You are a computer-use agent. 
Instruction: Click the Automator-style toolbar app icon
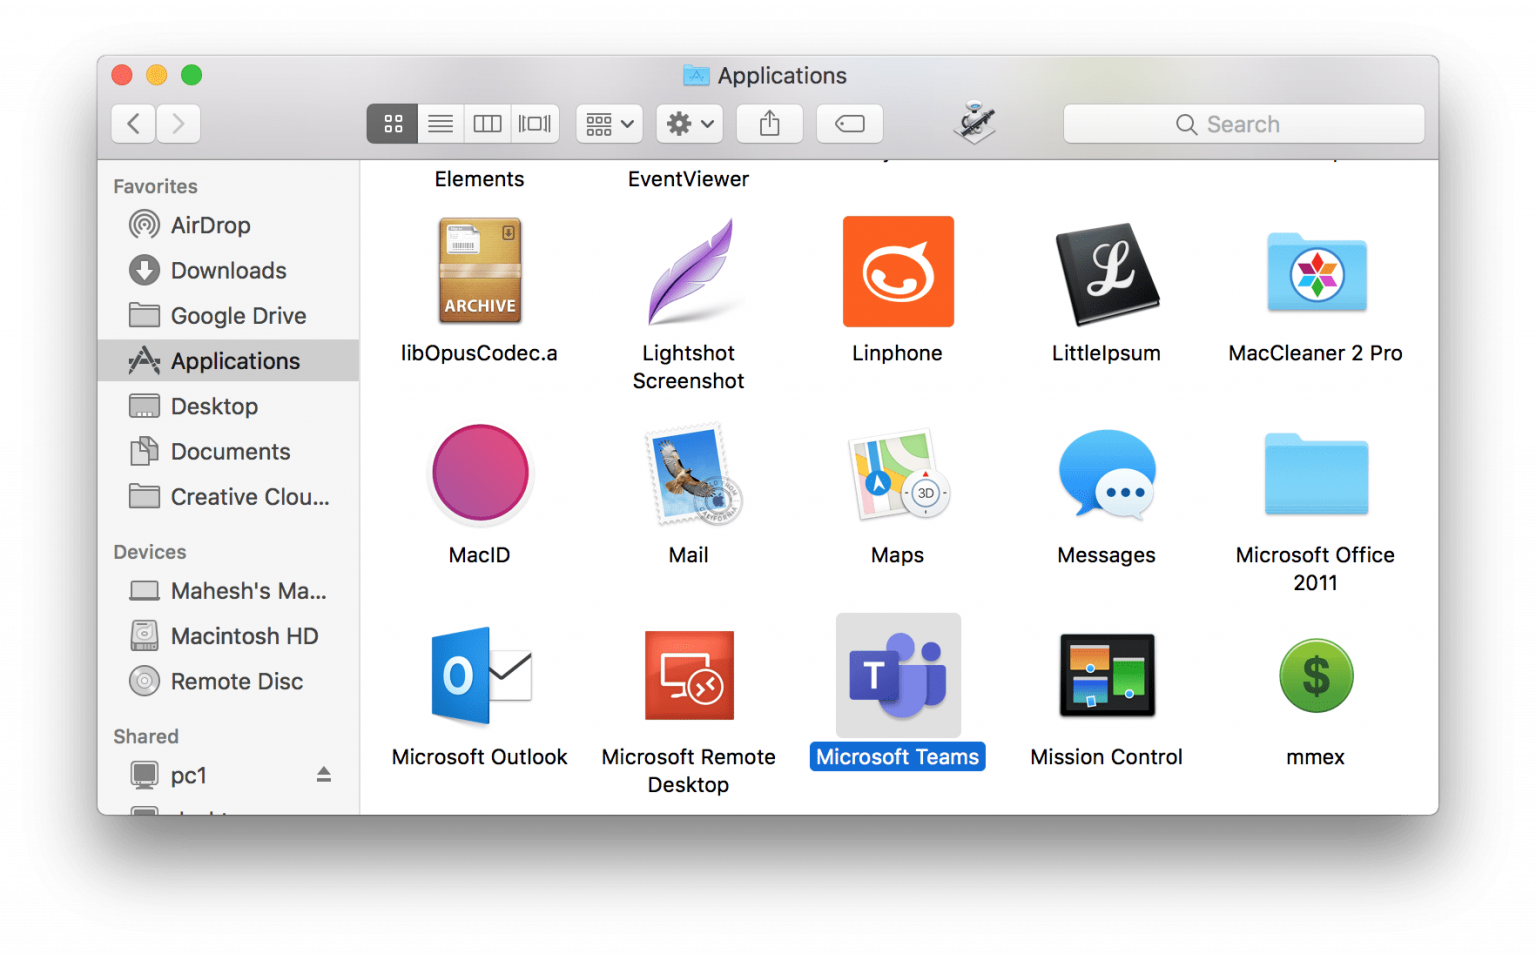point(975,123)
